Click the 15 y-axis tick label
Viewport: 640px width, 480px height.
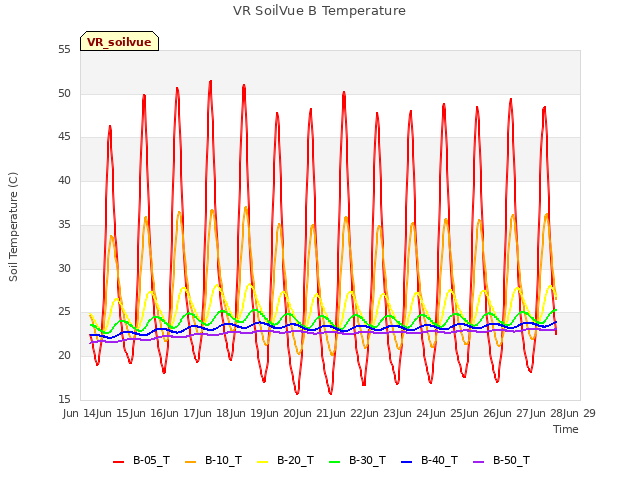tap(64, 400)
